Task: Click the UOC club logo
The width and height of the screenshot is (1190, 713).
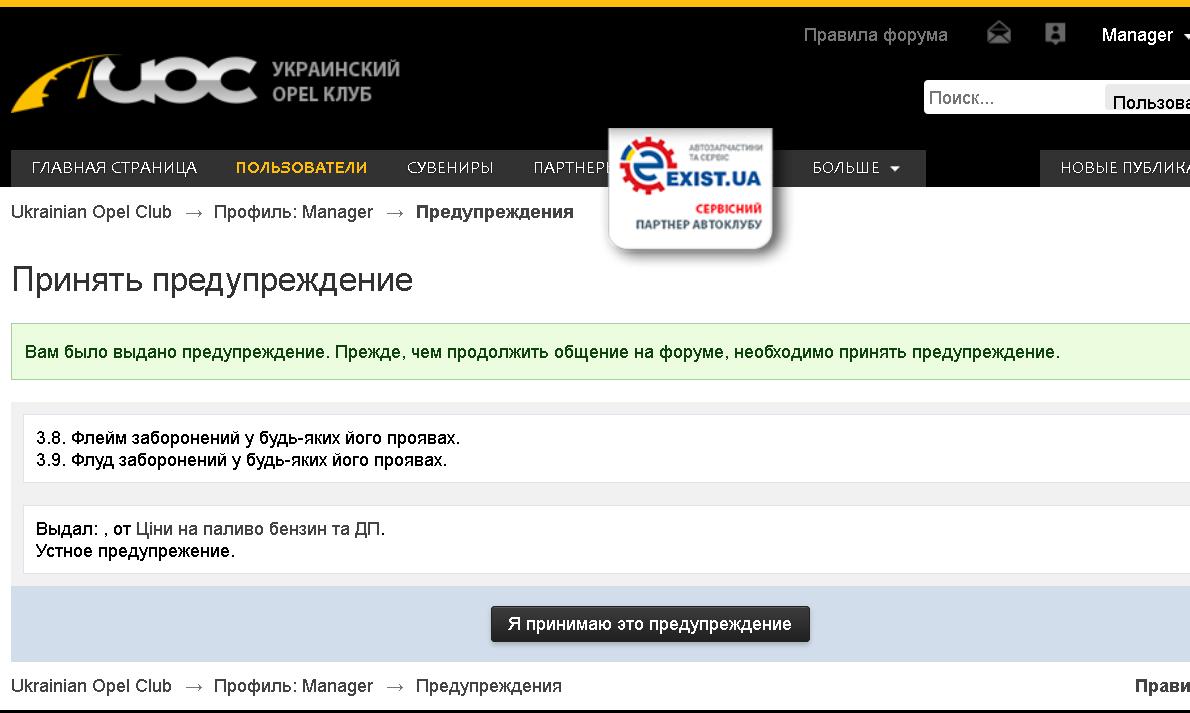Action: 134,83
